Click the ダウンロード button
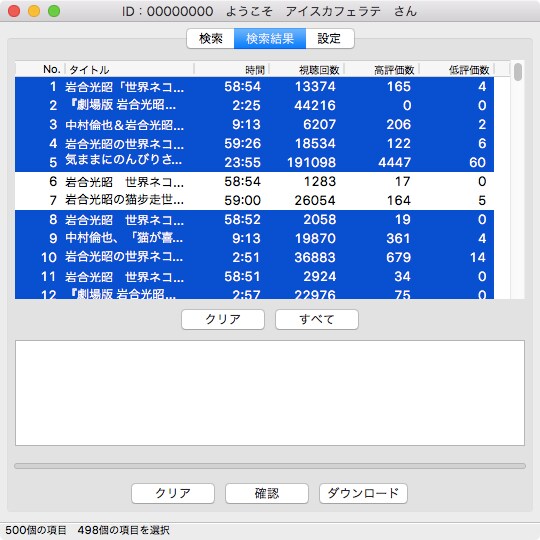This screenshot has width=540, height=540. [363, 493]
